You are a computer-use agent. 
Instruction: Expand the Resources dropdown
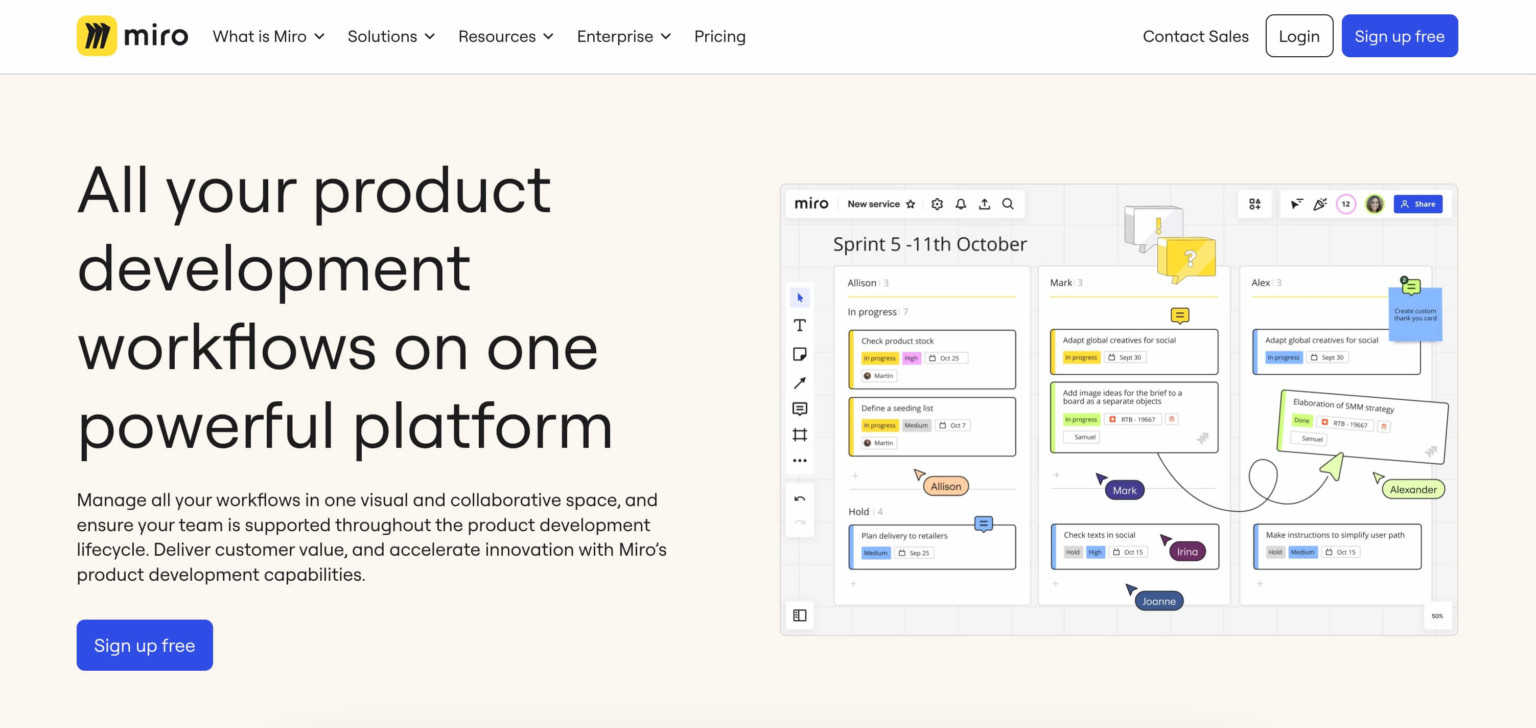(x=505, y=36)
